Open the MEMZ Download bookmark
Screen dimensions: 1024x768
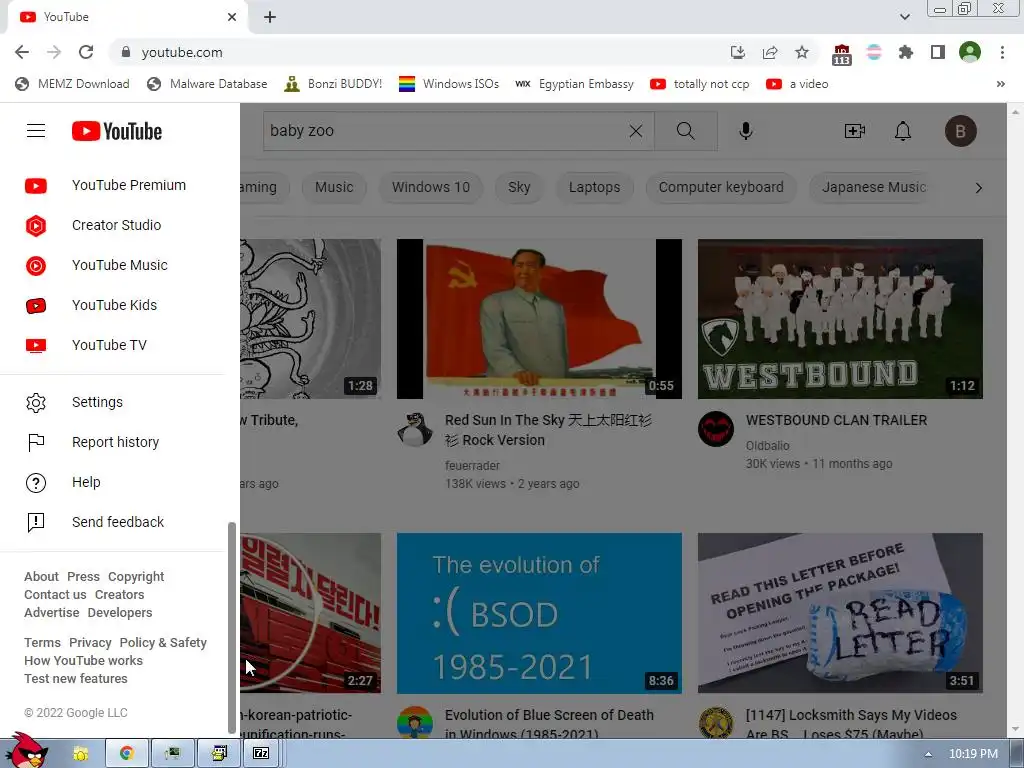[72, 84]
